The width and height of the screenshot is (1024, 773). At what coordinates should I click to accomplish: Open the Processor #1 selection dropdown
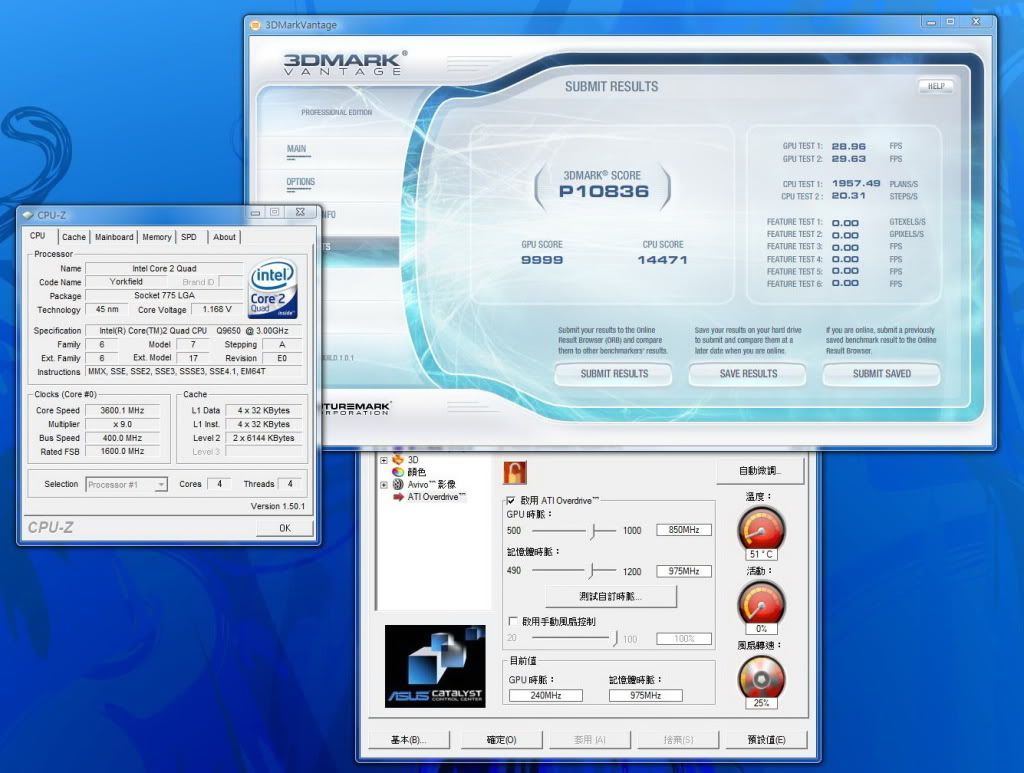tap(161, 484)
